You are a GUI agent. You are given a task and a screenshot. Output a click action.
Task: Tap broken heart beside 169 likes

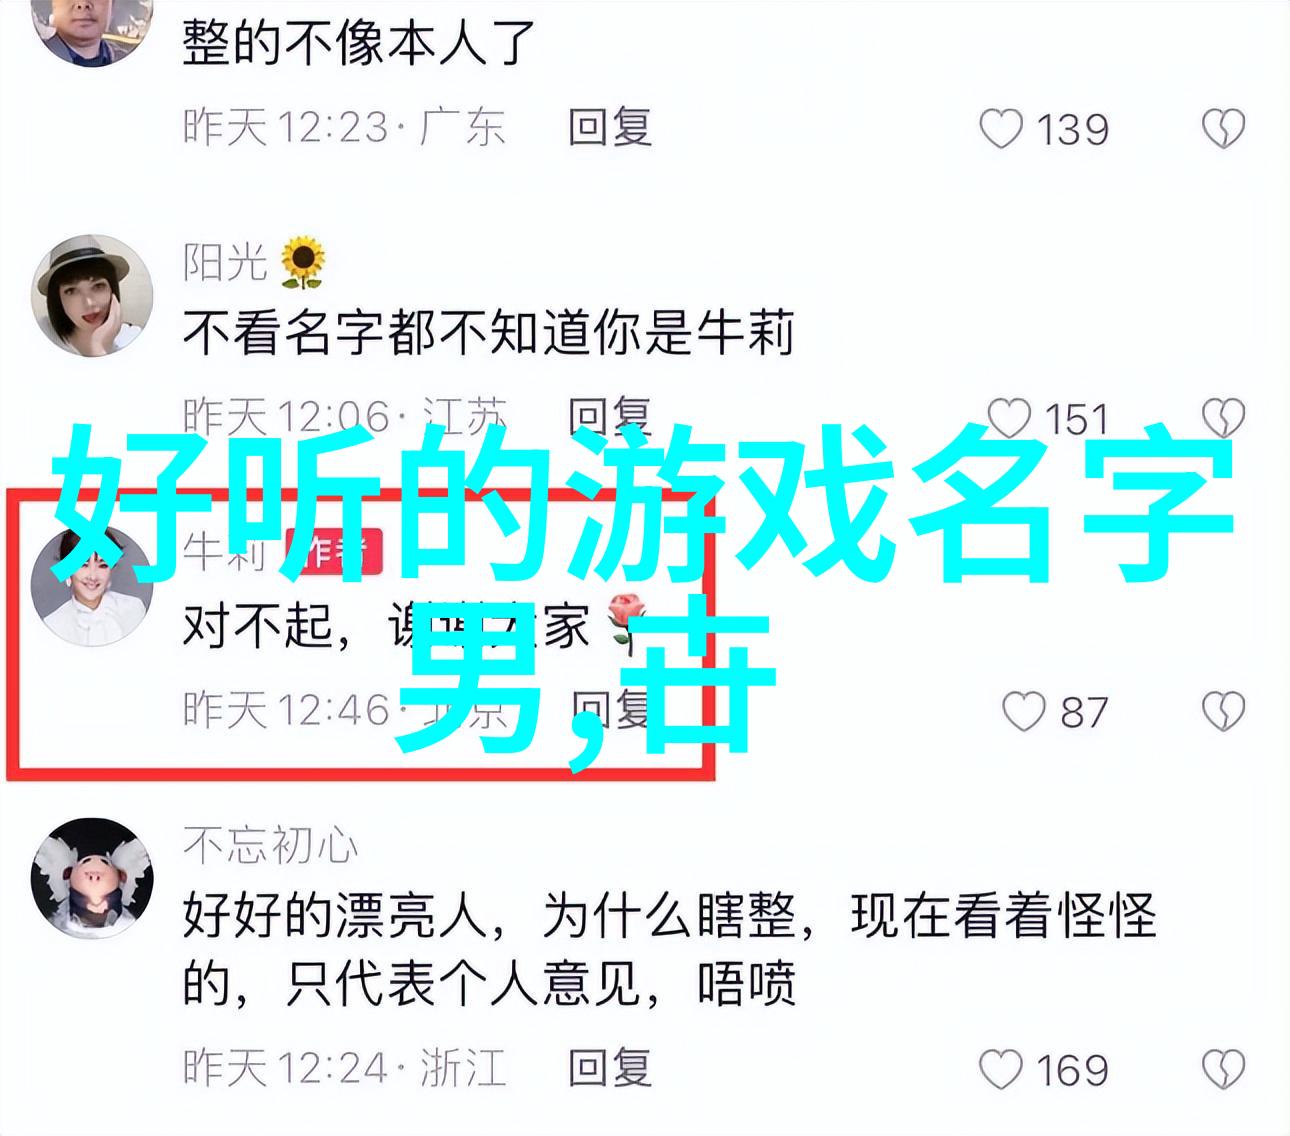[x=1222, y=1070]
